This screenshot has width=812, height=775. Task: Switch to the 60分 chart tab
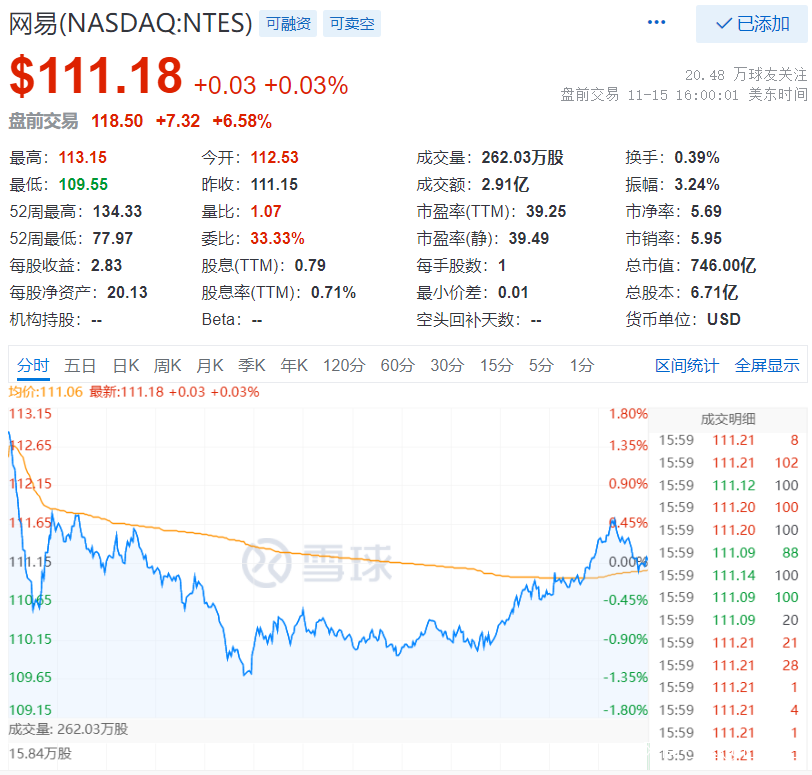pos(397,365)
